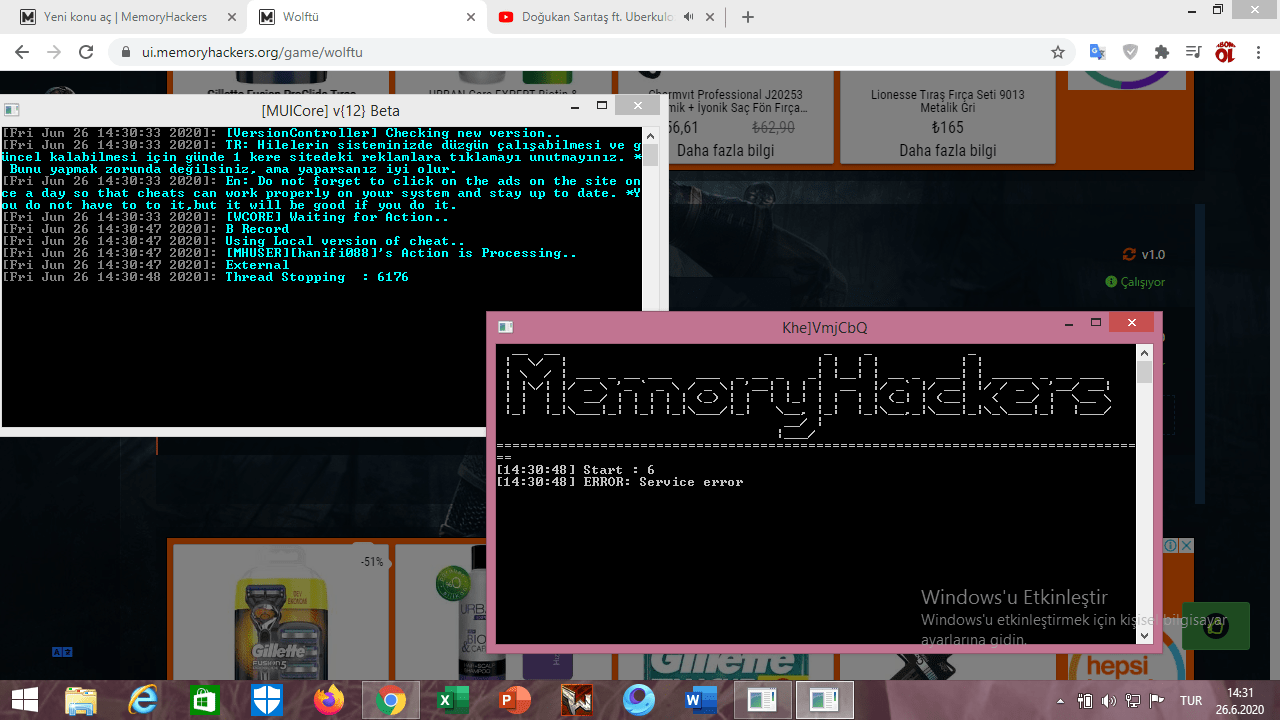Open the Windows Start menu
The width and height of the screenshot is (1280, 720).
pos(24,700)
